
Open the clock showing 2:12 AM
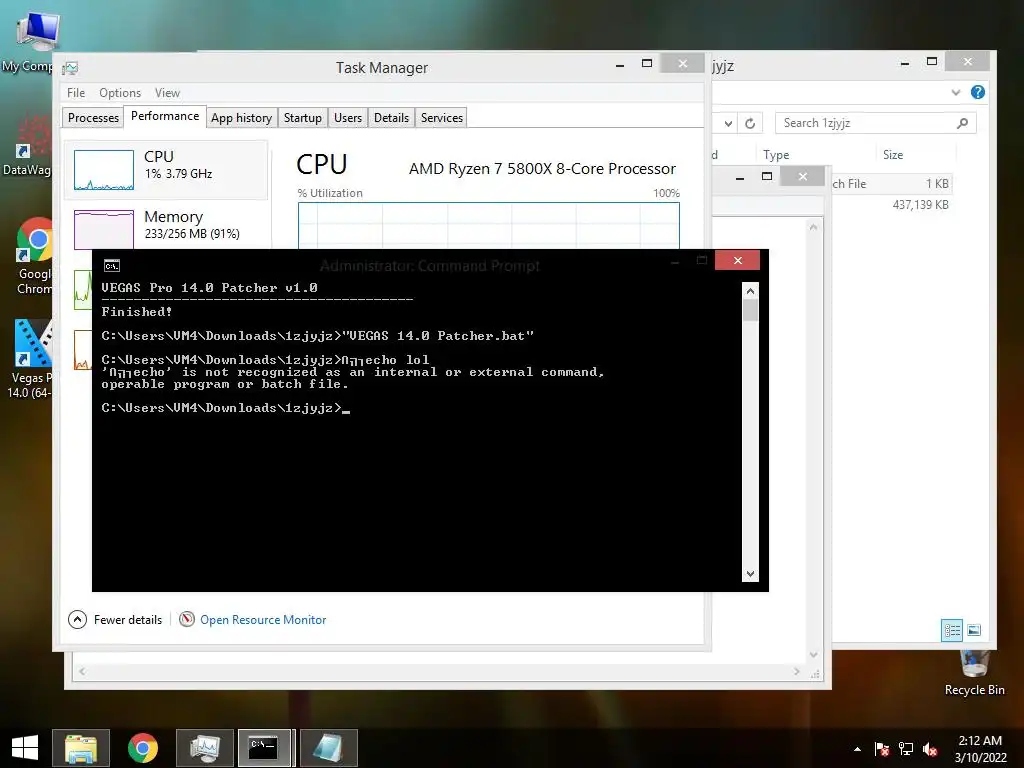point(980,749)
